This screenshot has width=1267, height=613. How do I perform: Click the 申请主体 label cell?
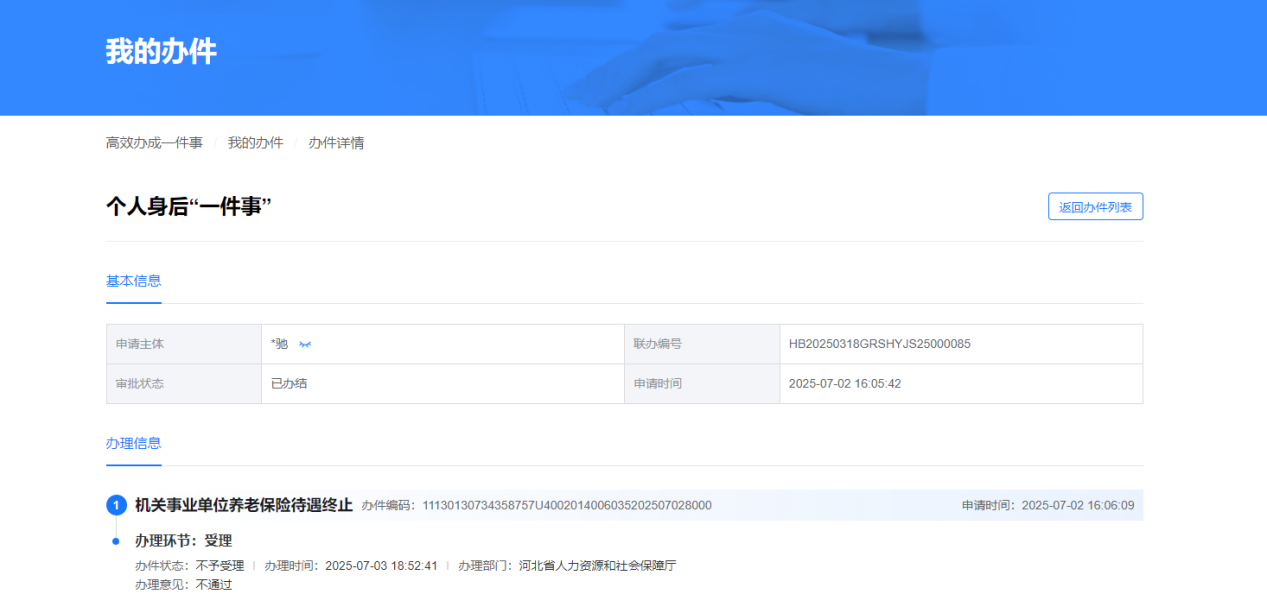(x=140, y=344)
